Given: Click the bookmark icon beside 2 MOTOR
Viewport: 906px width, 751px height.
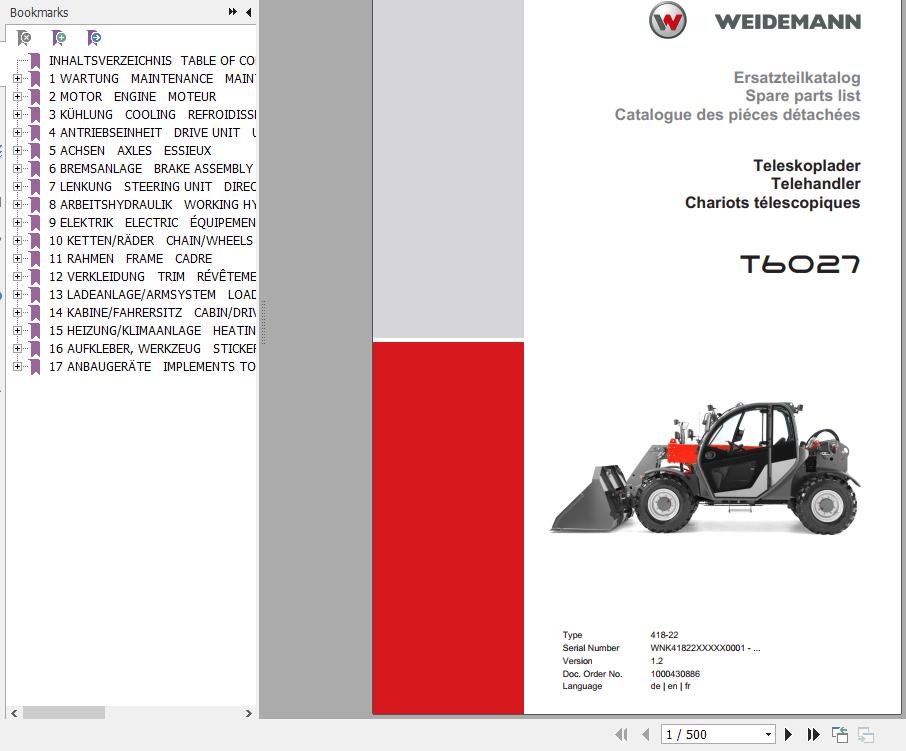Looking at the screenshot, I should [35, 96].
